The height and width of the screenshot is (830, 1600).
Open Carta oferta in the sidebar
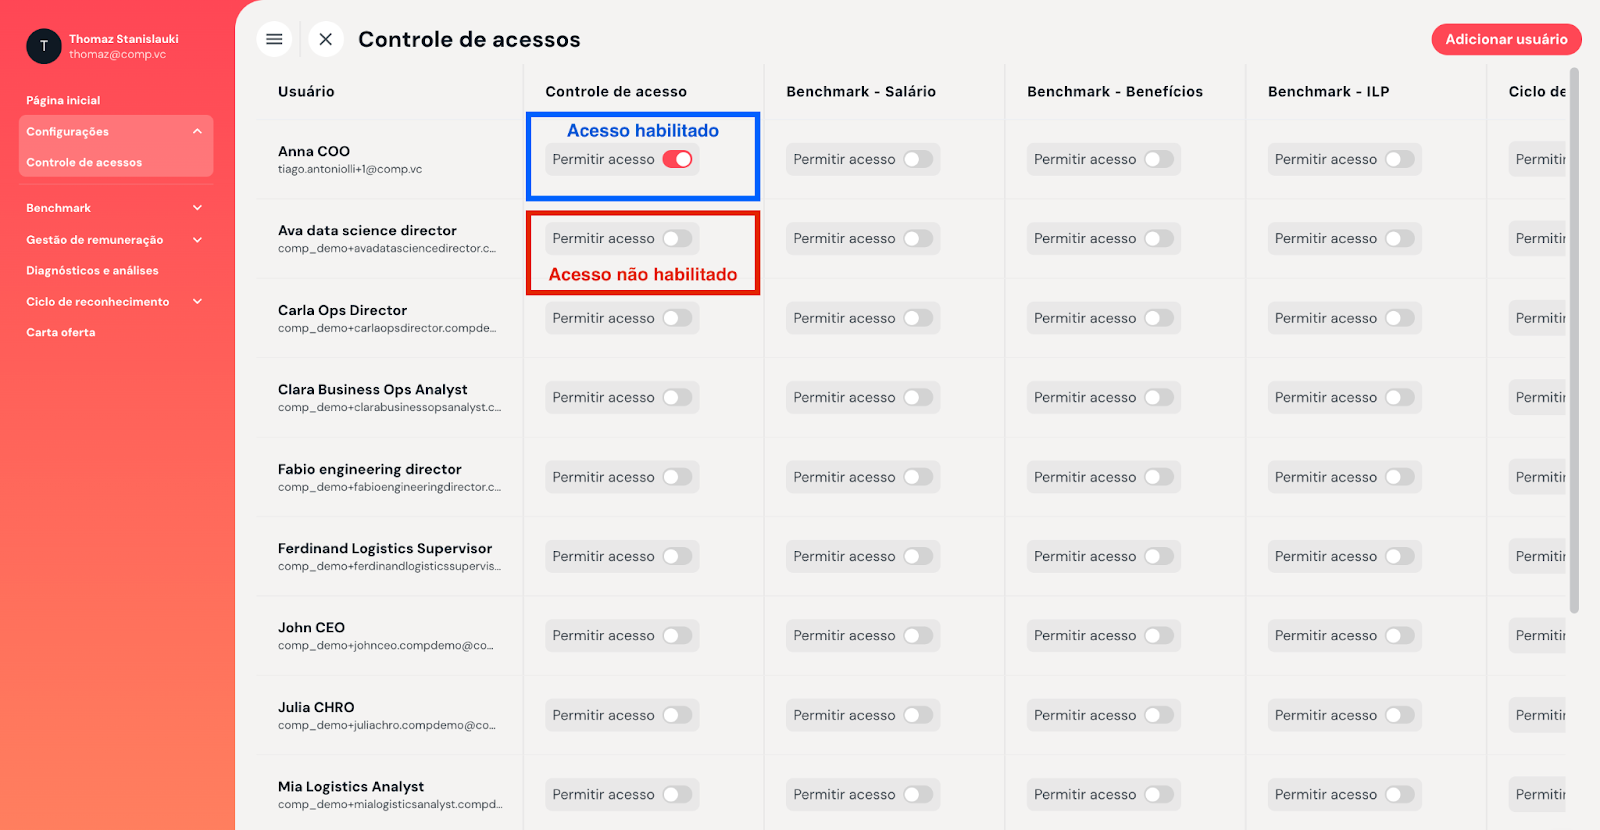(61, 332)
